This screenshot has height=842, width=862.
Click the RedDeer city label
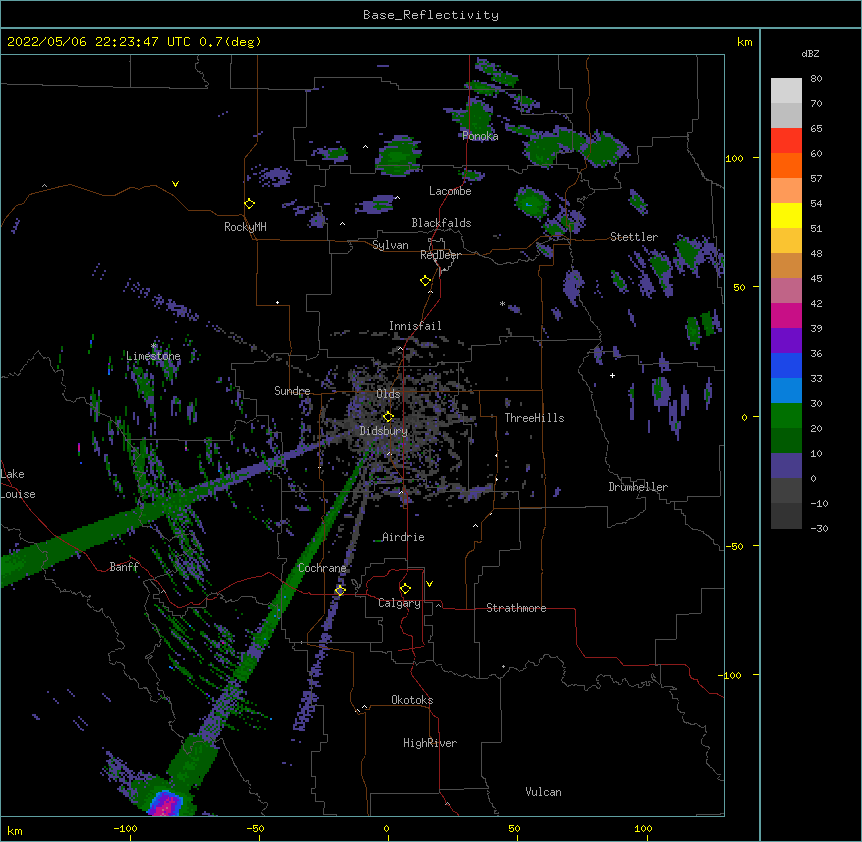click(440, 255)
